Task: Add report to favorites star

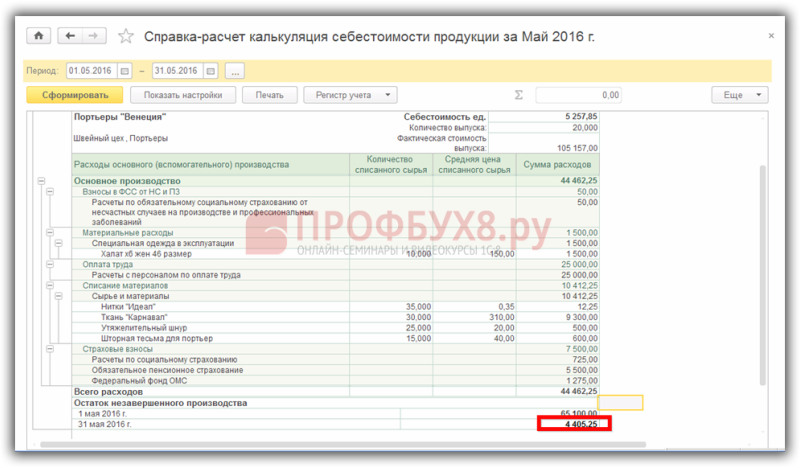Action: tap(126, 36)
